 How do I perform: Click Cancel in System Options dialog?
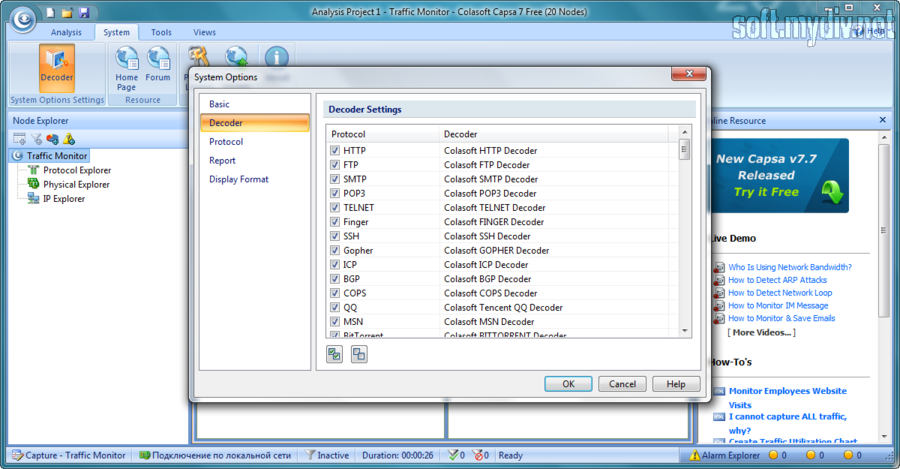[x=622, y=384]
